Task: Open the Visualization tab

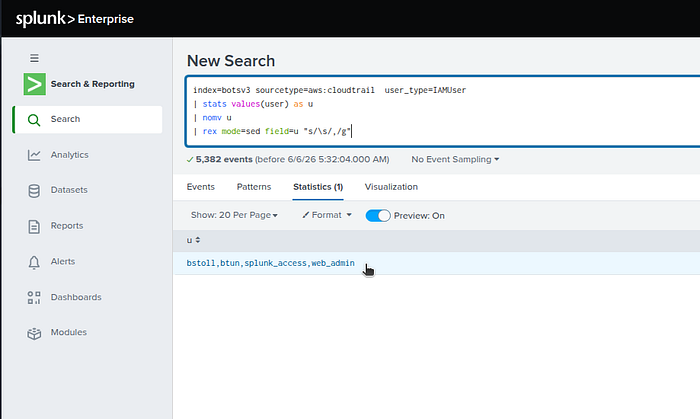Action: pyautogui.click(x=391, y=187)
